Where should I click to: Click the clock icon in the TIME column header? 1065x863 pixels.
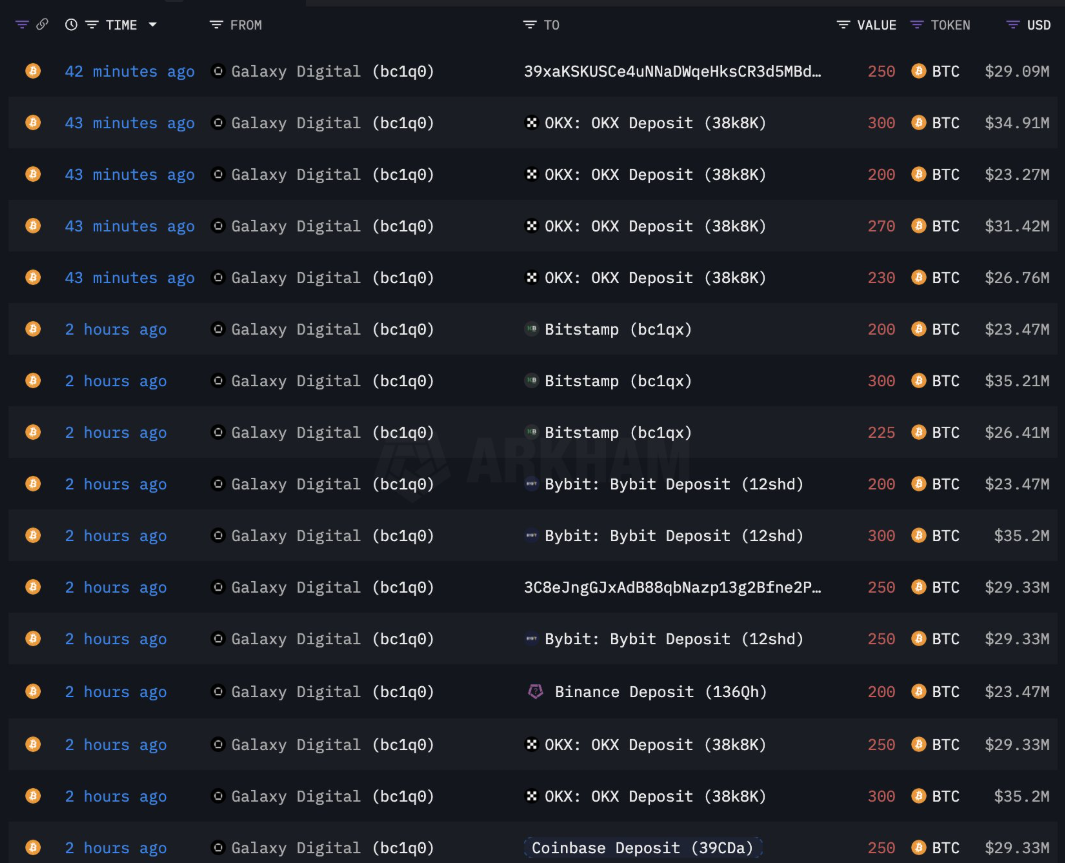[70, 24]
